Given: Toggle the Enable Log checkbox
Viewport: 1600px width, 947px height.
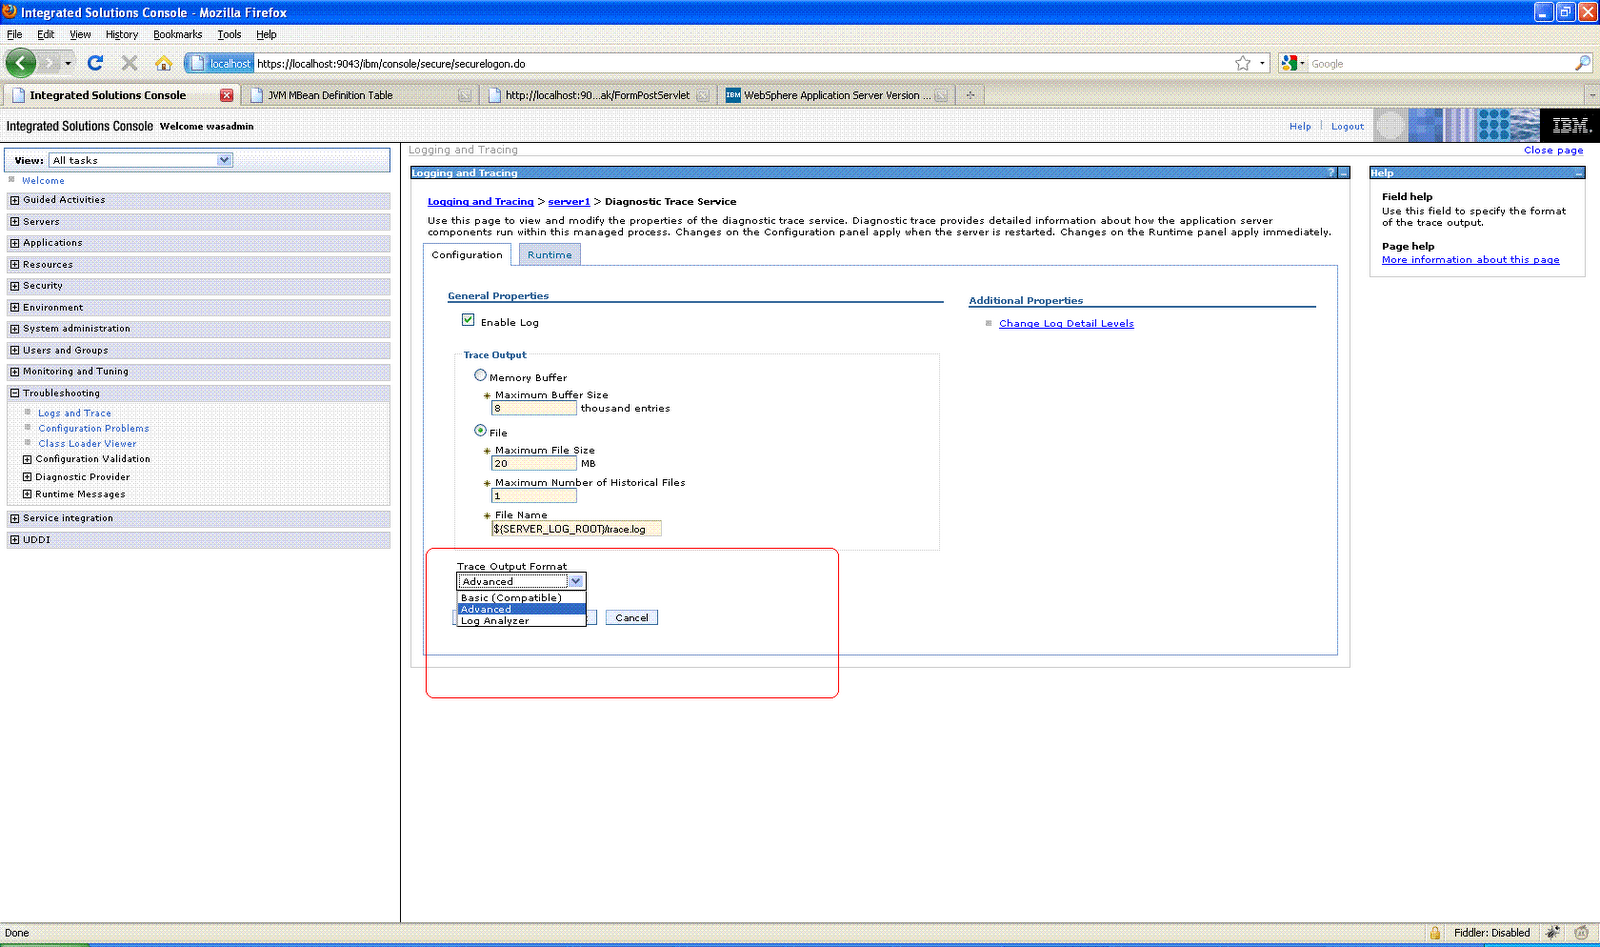Looking at the screenshot, I should (x=468, y=320).
